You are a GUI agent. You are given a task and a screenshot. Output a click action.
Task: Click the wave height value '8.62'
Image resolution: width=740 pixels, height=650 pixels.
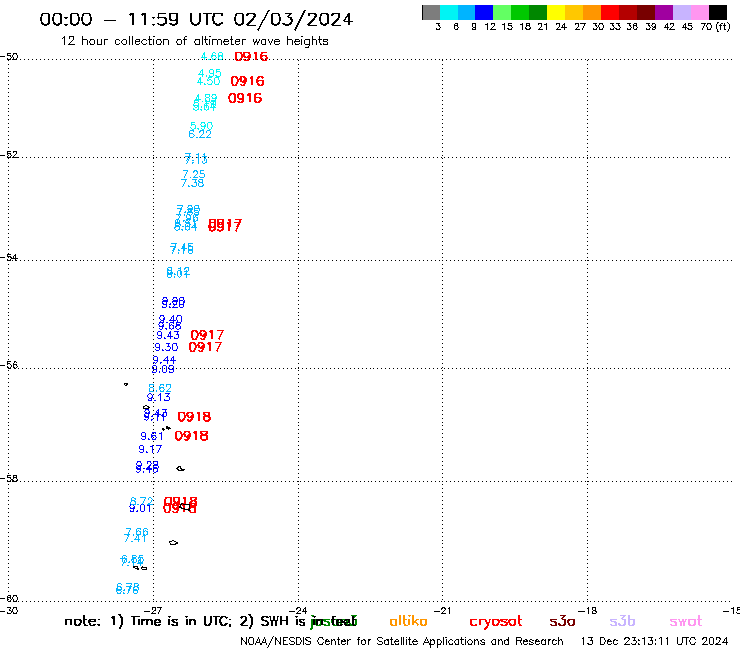[160, 388]
